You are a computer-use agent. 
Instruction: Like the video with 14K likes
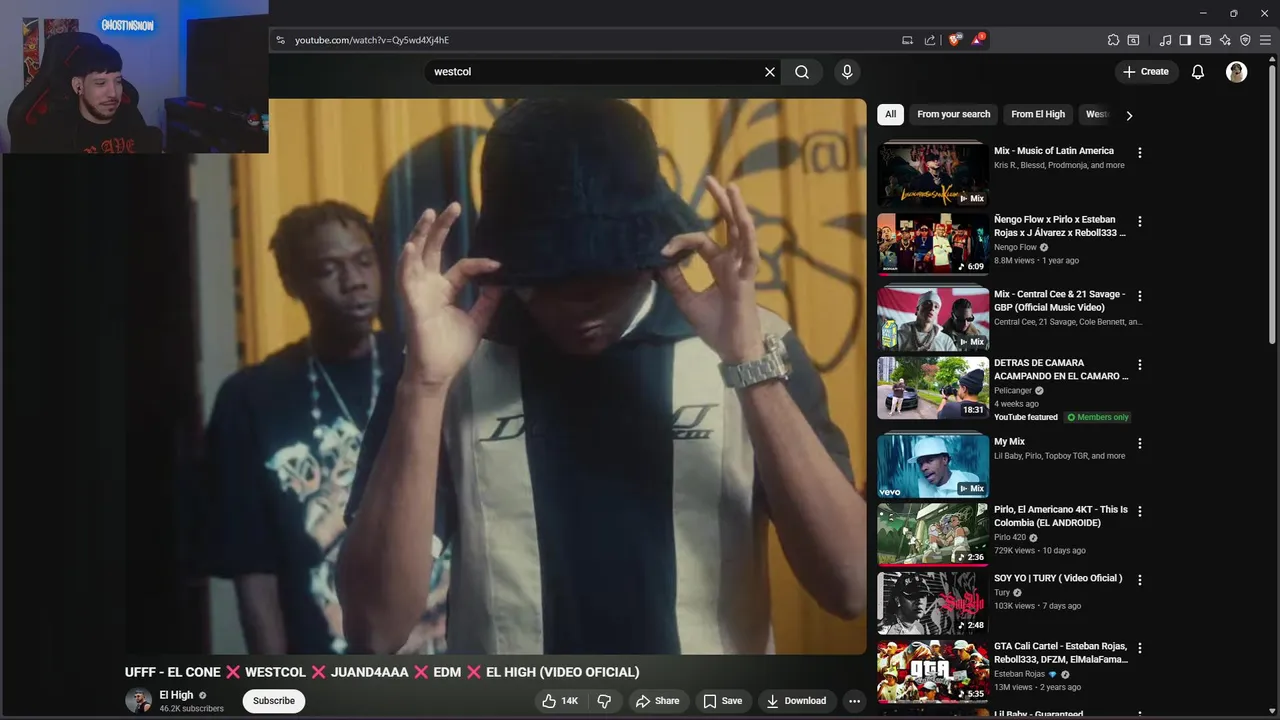(x=560, y=701)
